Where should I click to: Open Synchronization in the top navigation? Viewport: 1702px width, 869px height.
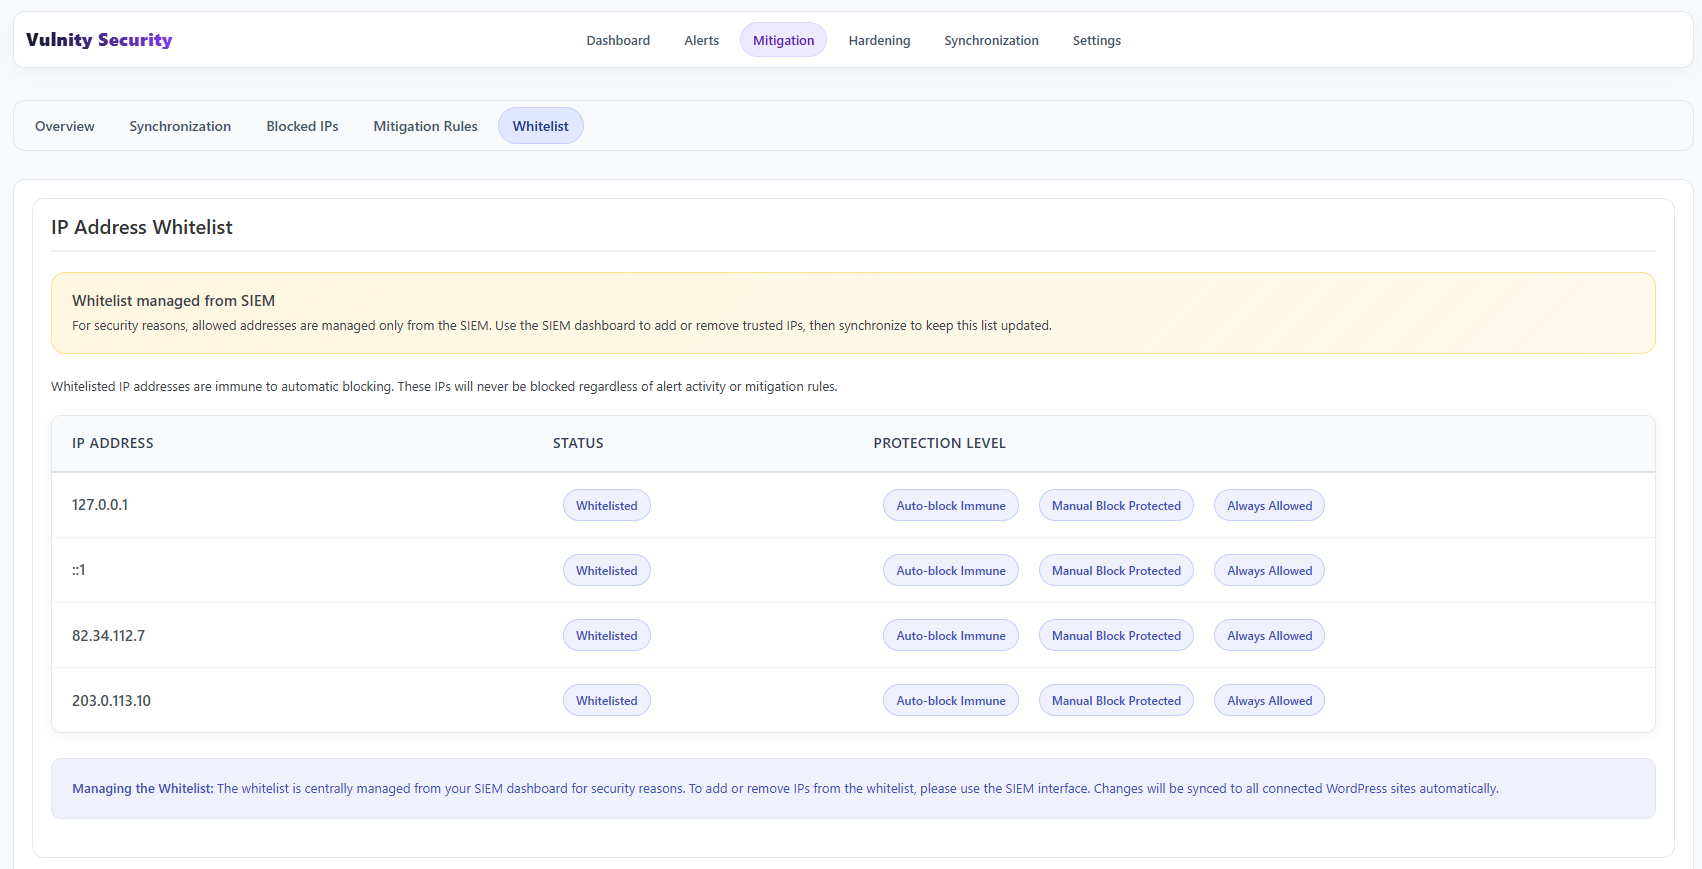(x=991, y=40)
